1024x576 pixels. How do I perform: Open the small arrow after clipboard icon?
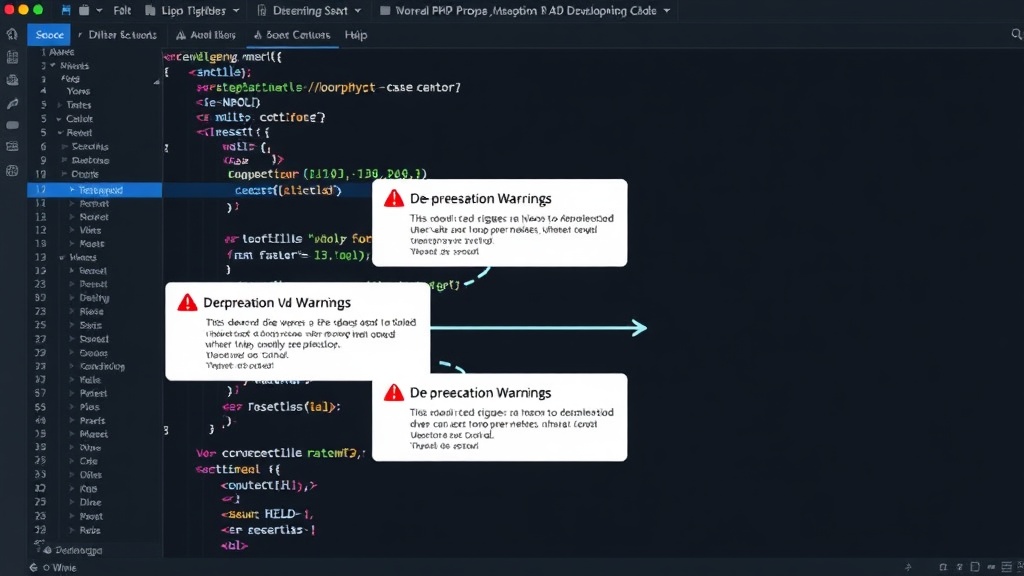99,10
